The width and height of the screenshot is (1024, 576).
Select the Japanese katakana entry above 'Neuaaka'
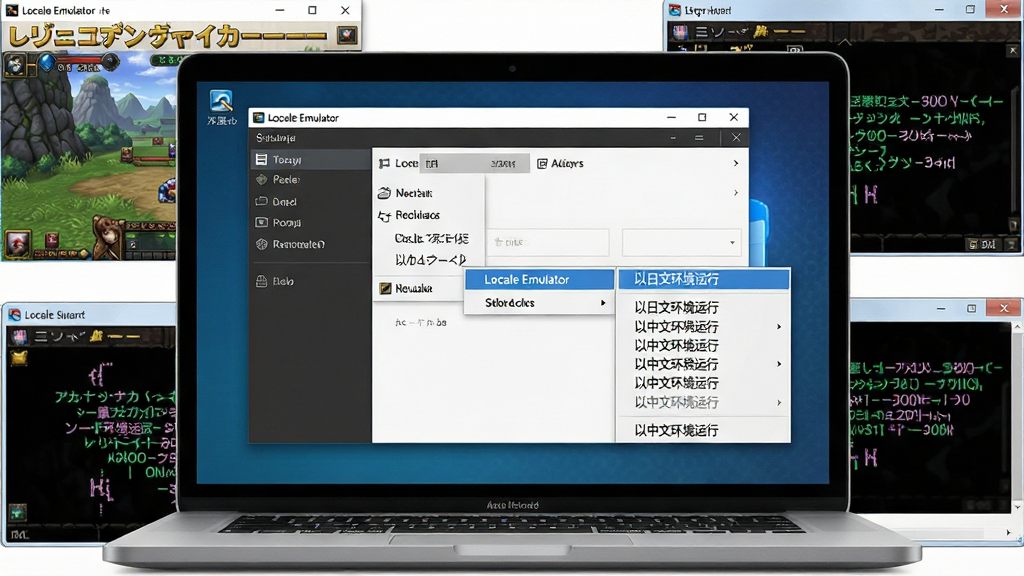coord(431,260)
